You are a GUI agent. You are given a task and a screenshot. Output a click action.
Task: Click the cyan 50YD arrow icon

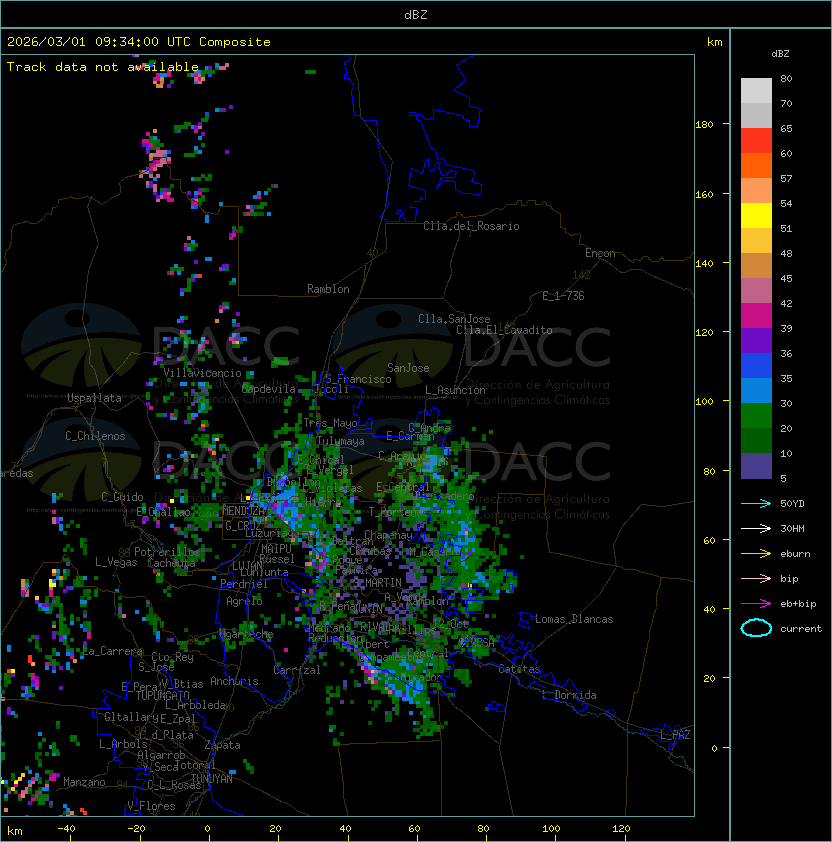click(x=756, y=503)
